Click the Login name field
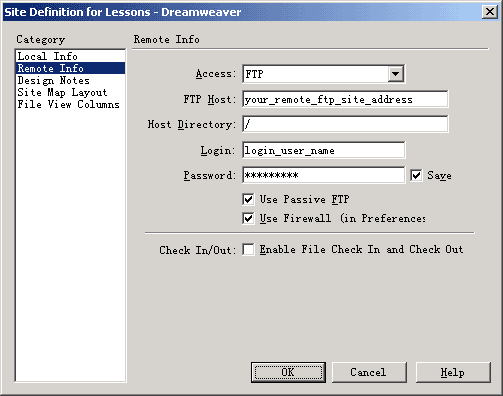Viewport: 503px width, 396px height. point(323,150)
